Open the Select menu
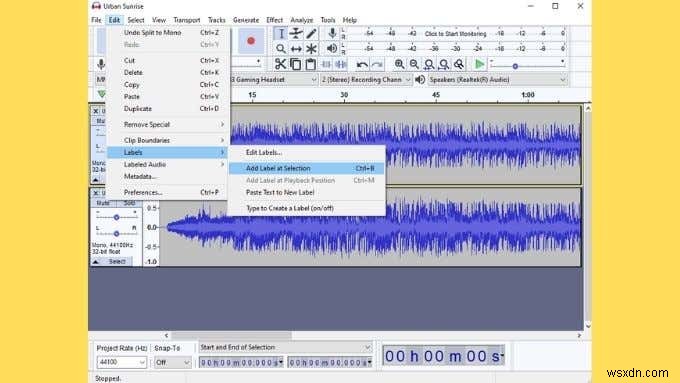This screenshot has height=383, width=680. [x=136, y=20]
